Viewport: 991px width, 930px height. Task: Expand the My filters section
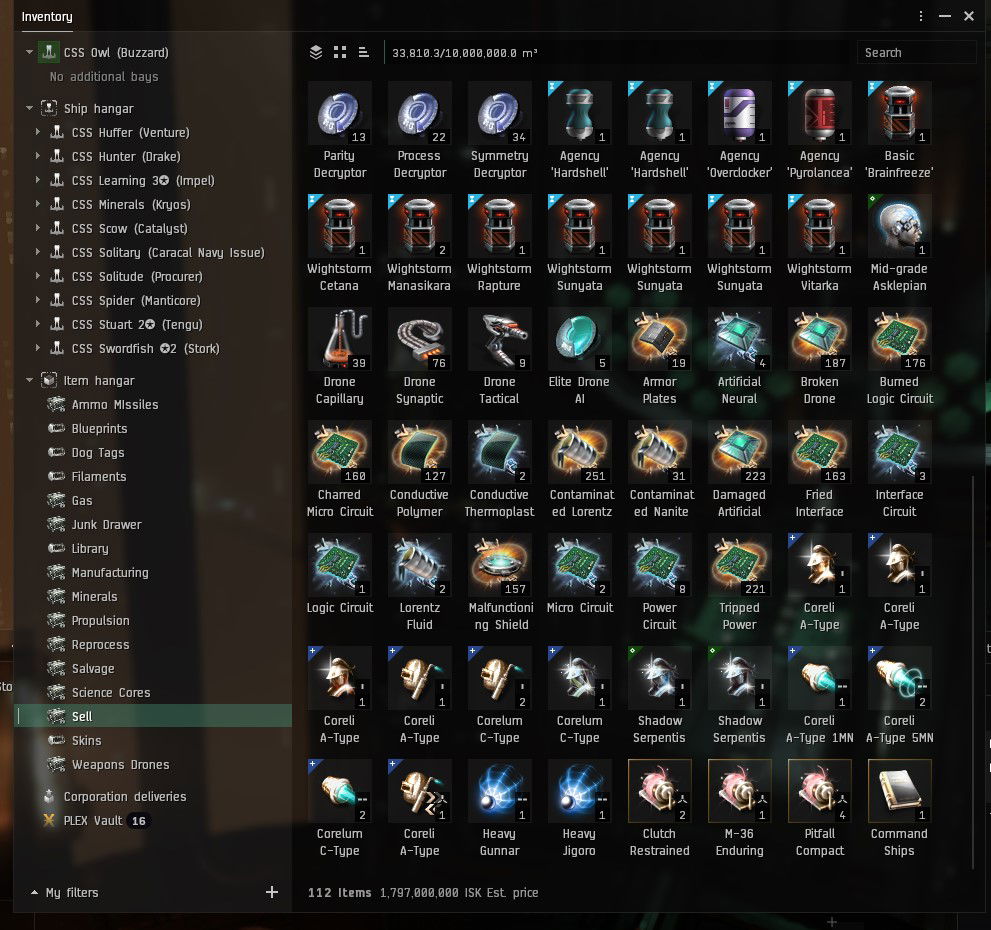click(34, 893)
